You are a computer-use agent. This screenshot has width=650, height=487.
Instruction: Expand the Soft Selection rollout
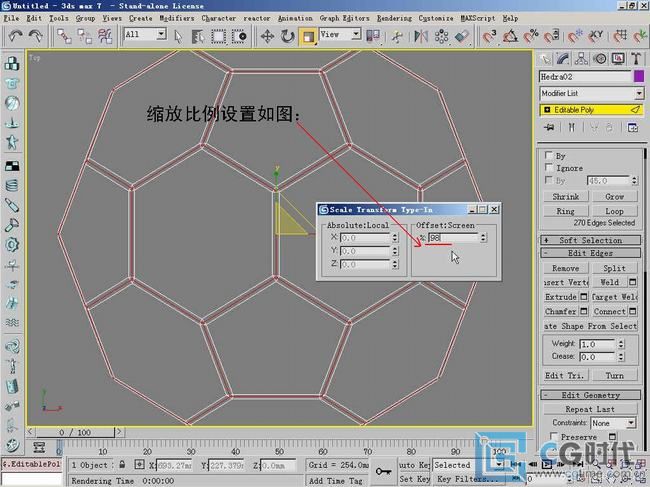click(591, 240)
